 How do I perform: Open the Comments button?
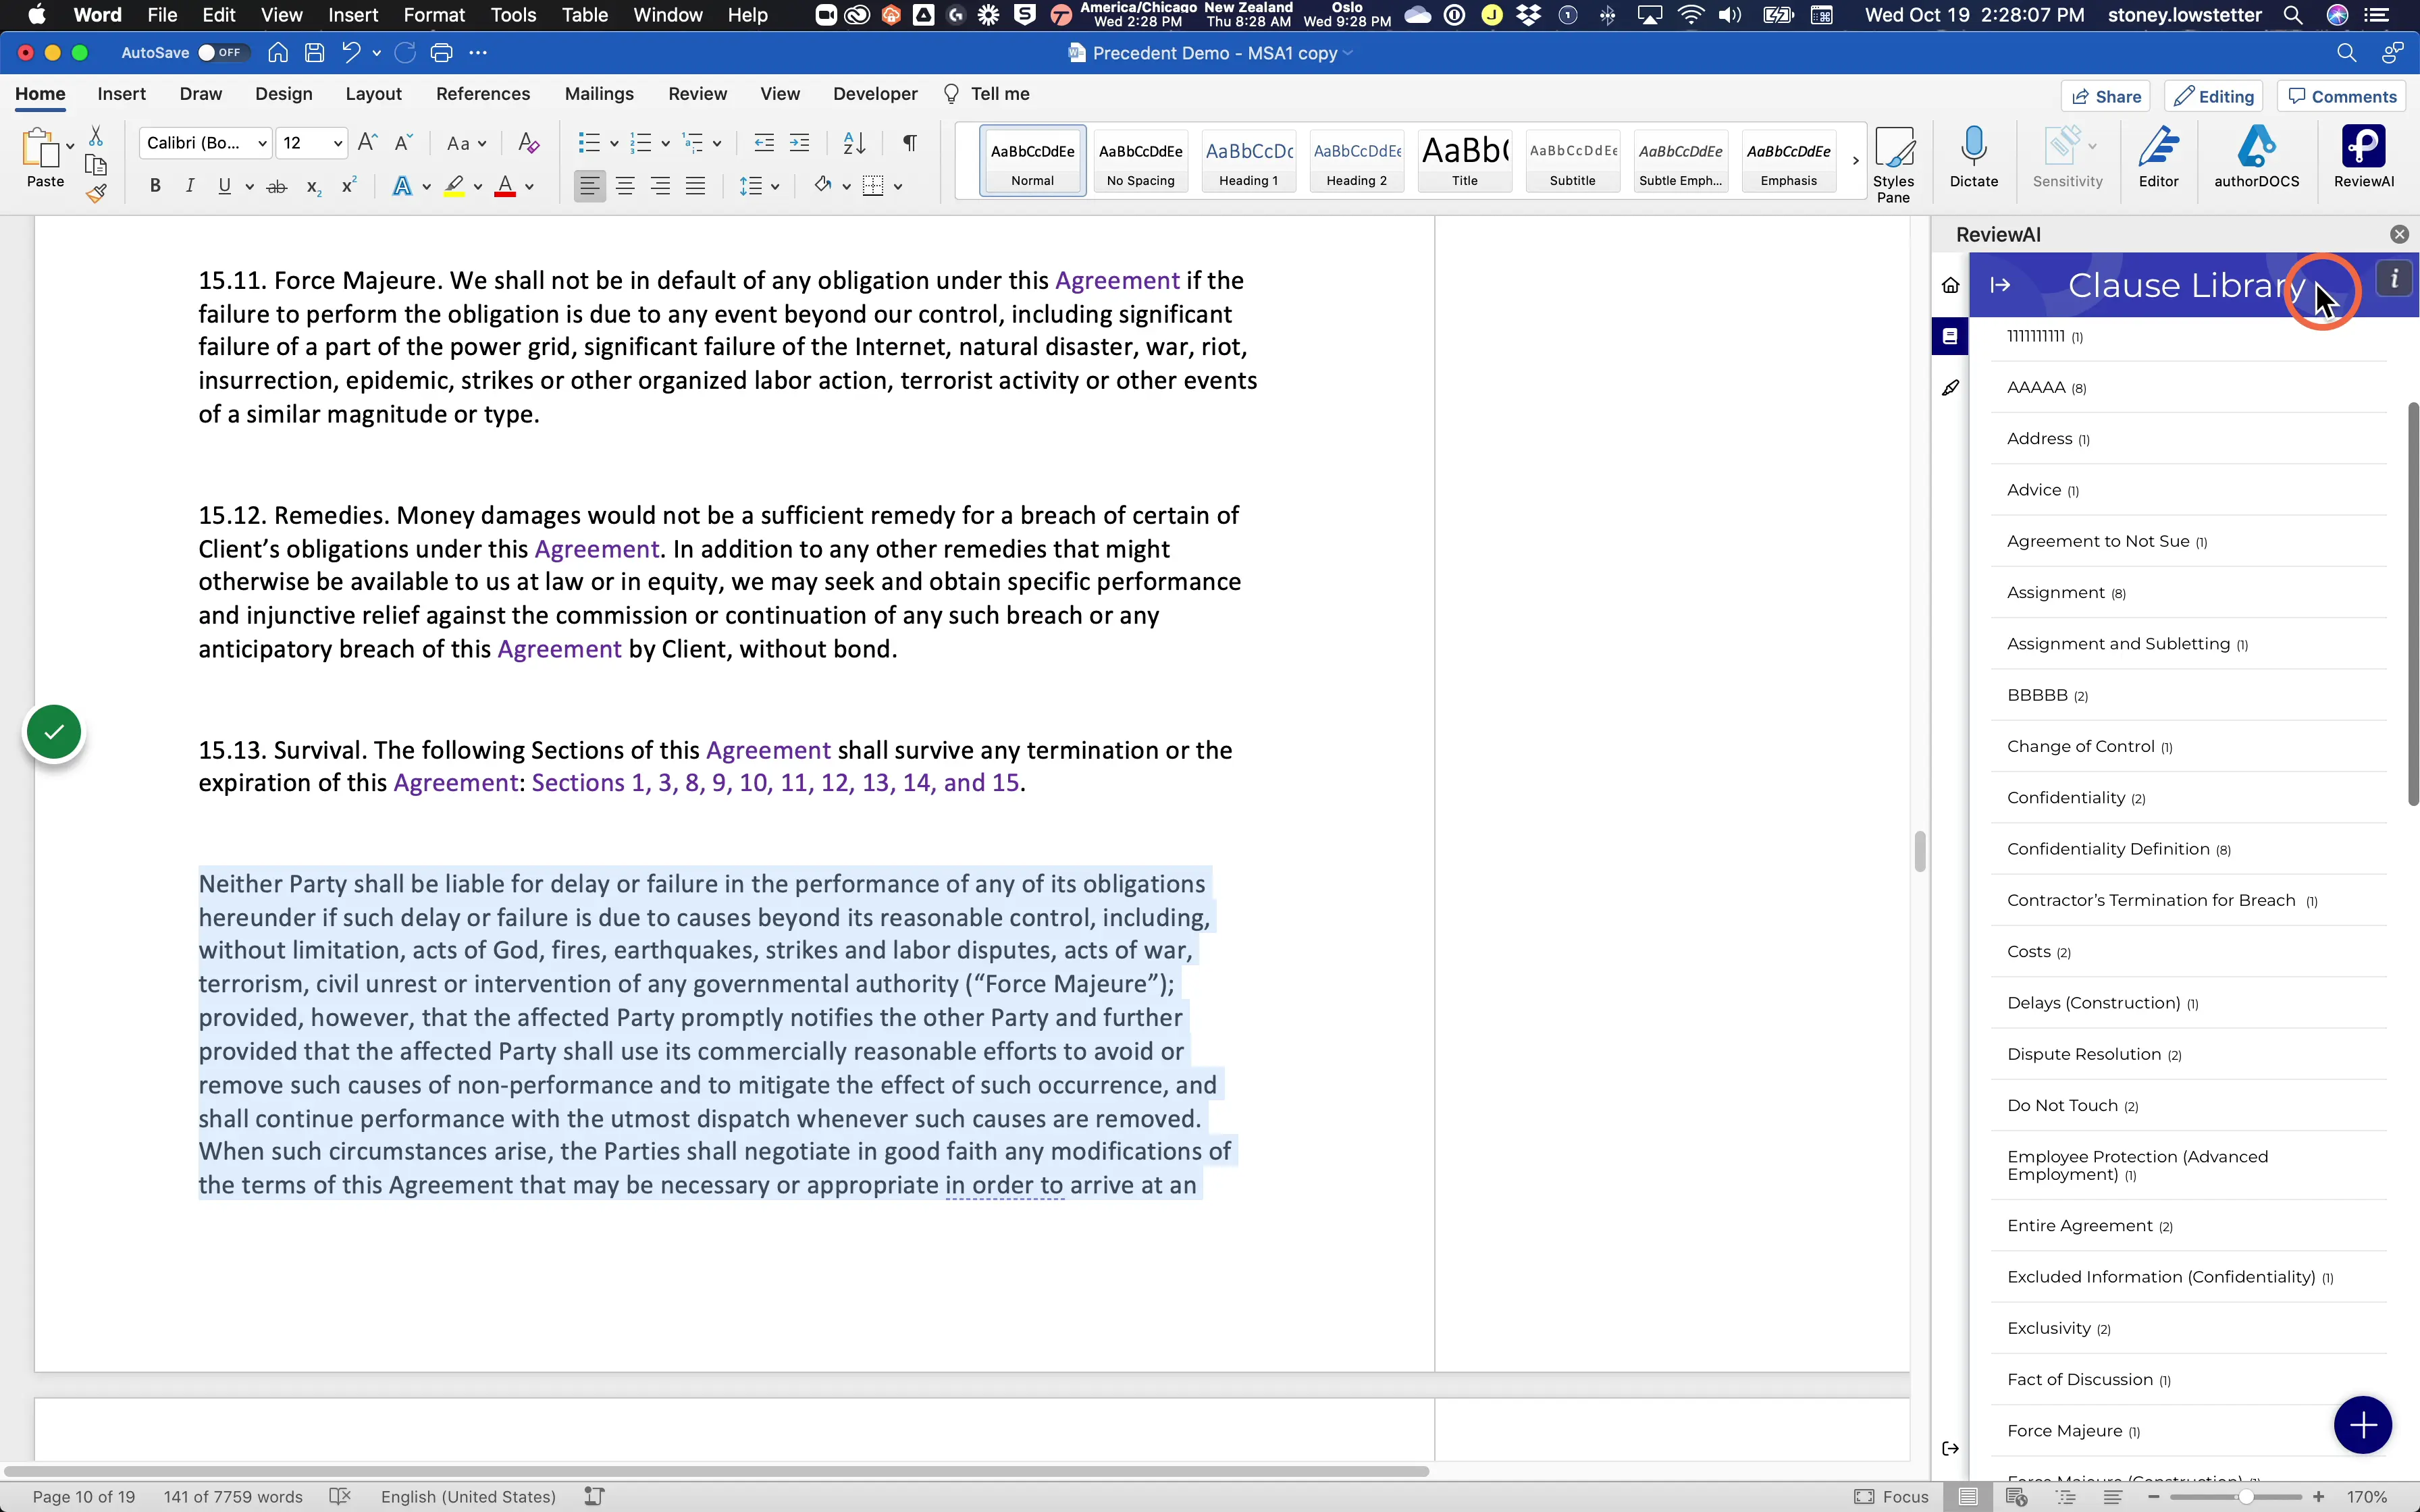(x=2343, y=96)
